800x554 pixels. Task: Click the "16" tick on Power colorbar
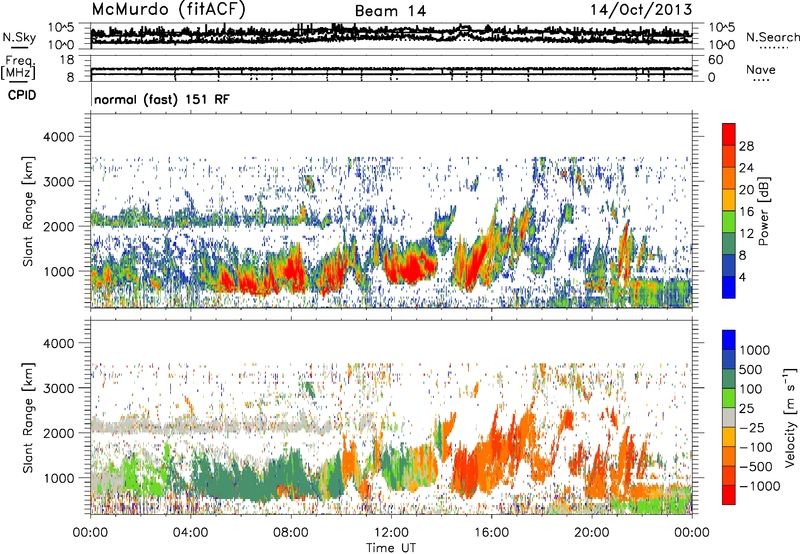(x=746, y=212)
